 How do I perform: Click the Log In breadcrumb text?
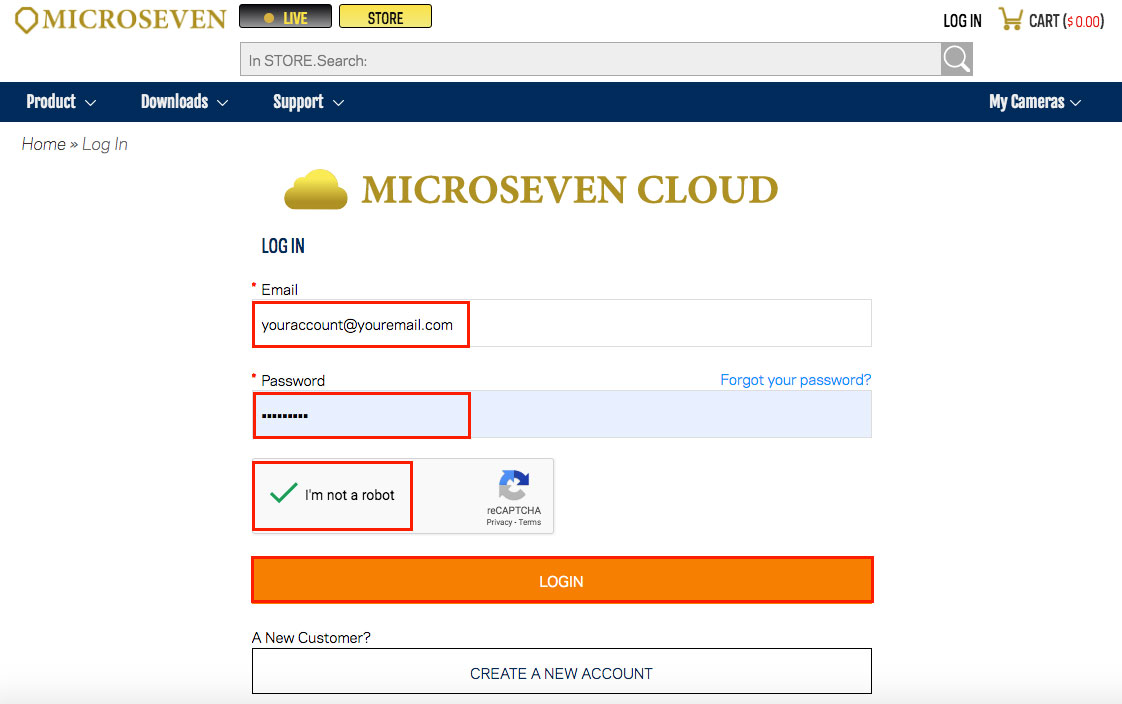(x=104, y=145)
